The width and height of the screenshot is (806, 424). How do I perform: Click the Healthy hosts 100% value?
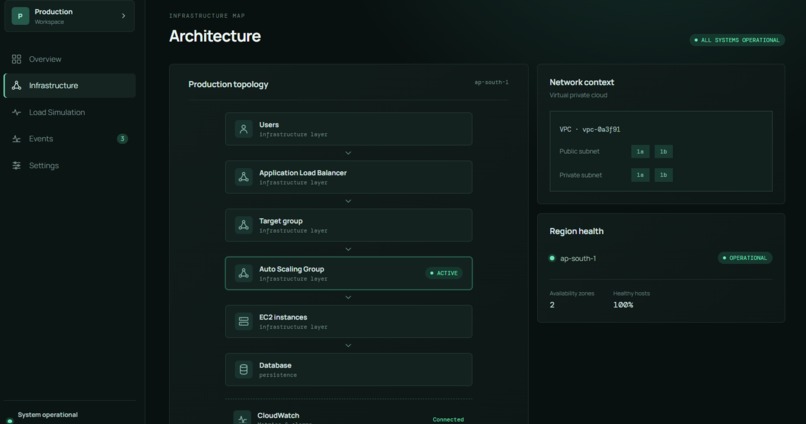tap(623, 305)
